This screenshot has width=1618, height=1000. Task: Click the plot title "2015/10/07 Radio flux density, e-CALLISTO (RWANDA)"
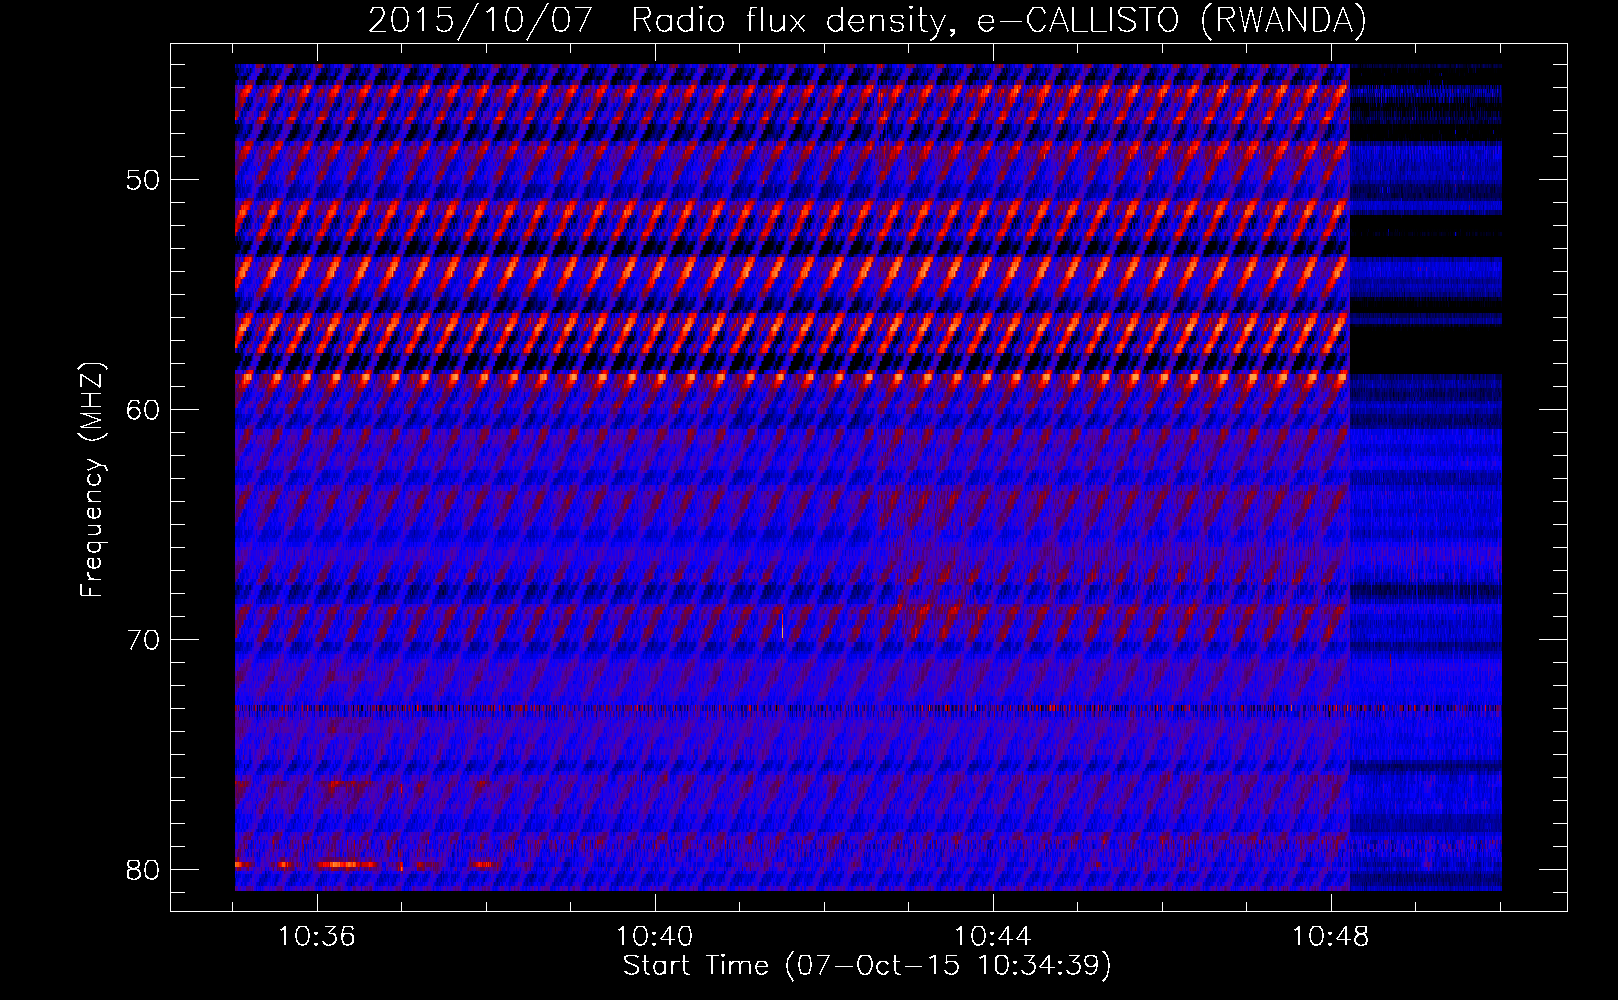pos(867,20)
